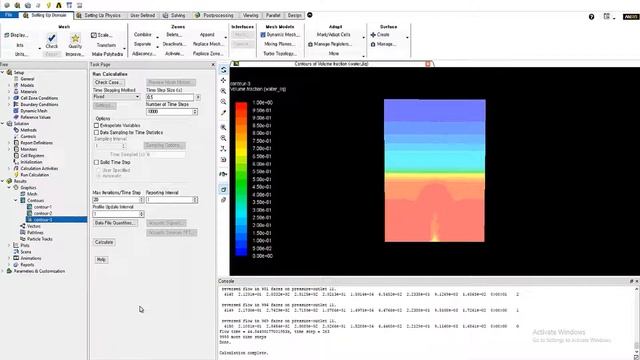Click the axis orientation view icon
640x360 pixels.
click(223, 149)
